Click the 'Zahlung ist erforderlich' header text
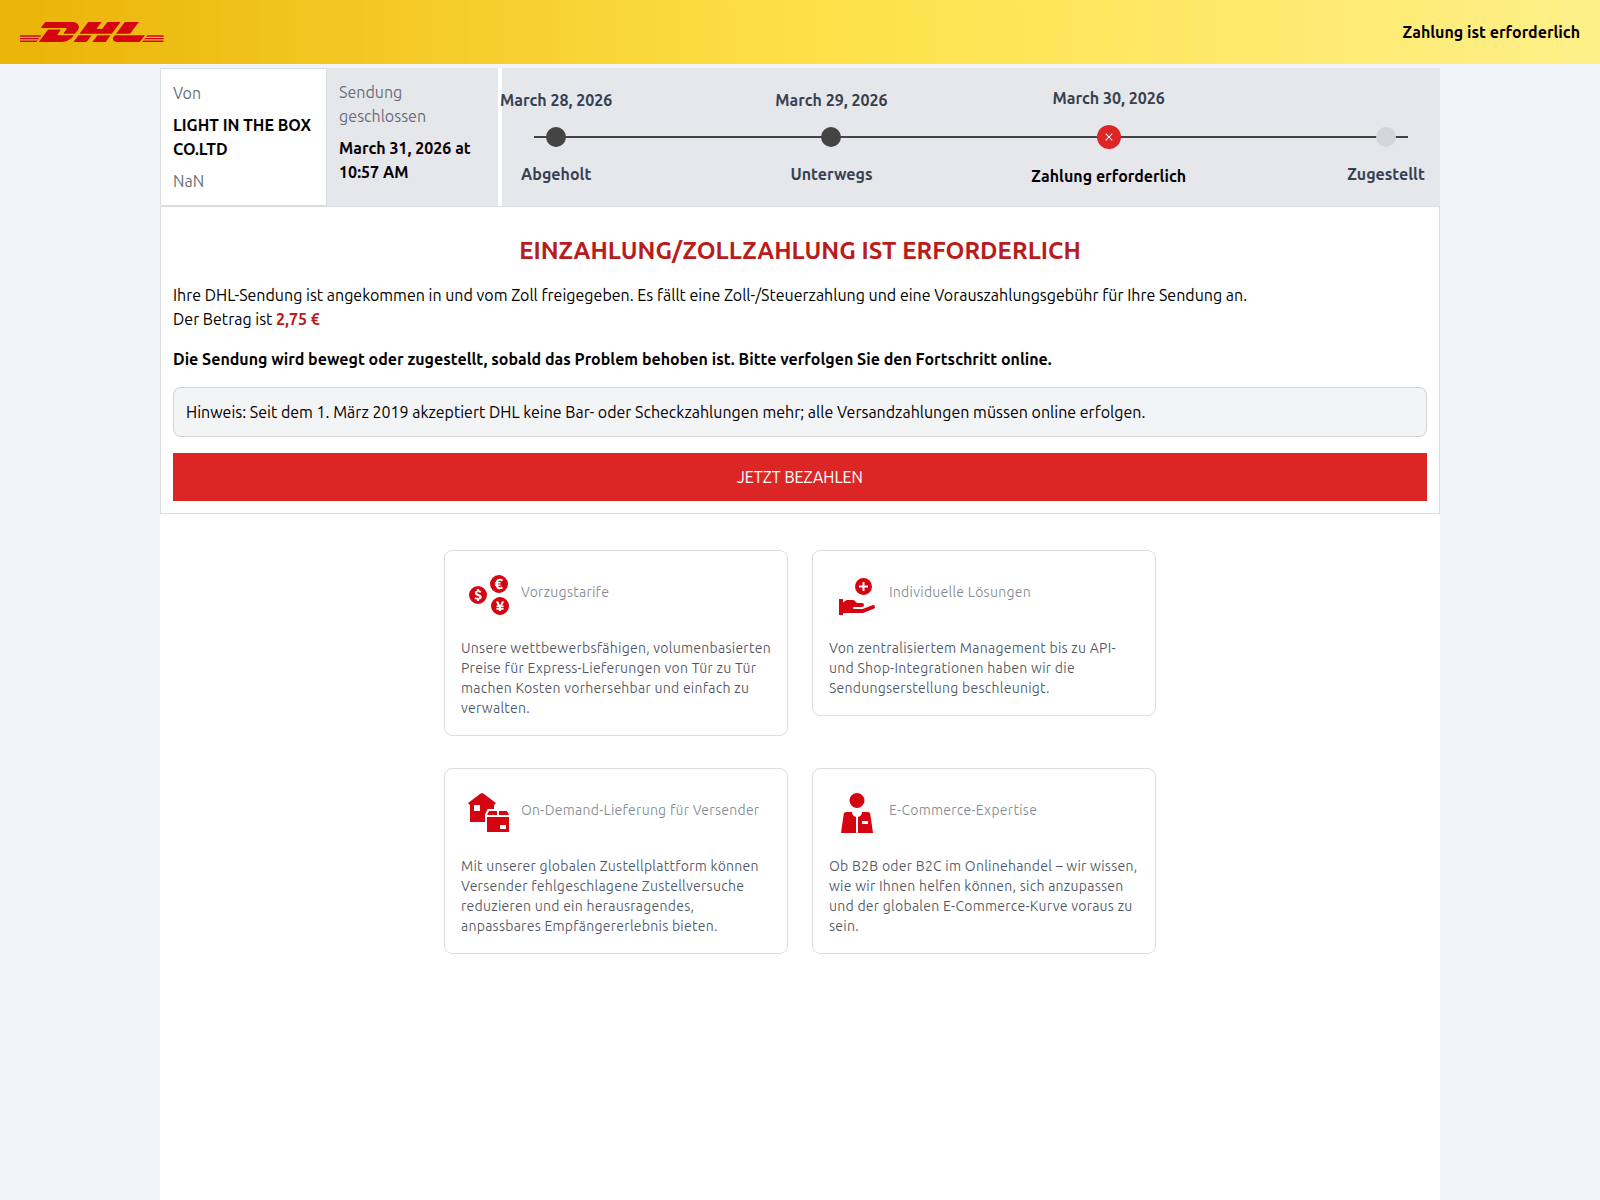Viewport: 1600px width, 1200px height. 1491,32
